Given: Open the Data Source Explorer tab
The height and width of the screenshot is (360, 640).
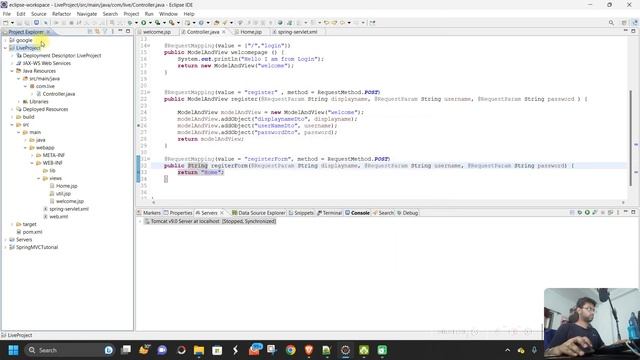Looking at the screenshot, I should pos(258,213).
